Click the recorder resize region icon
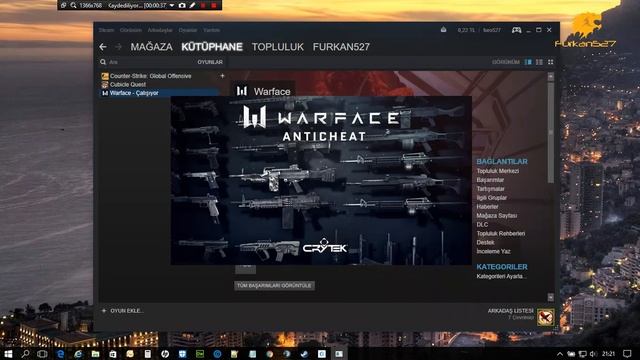 click(63, 5)
